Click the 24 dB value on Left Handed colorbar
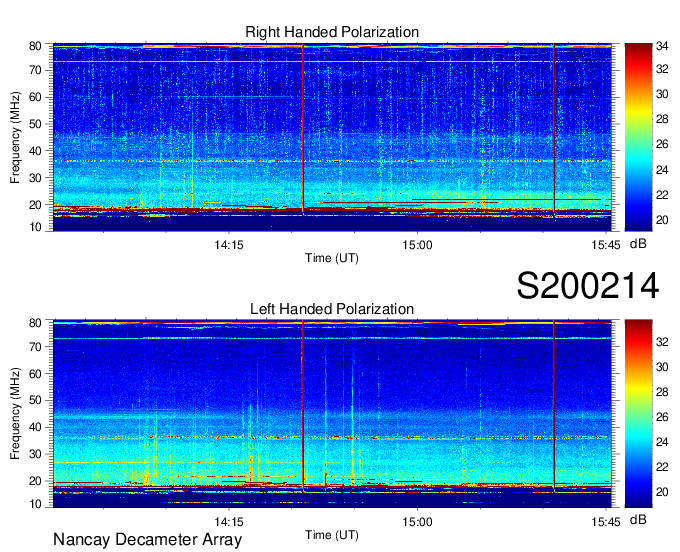Image resolution: width=680 pixels, height=552 pixels. click(x=662, y=442)
